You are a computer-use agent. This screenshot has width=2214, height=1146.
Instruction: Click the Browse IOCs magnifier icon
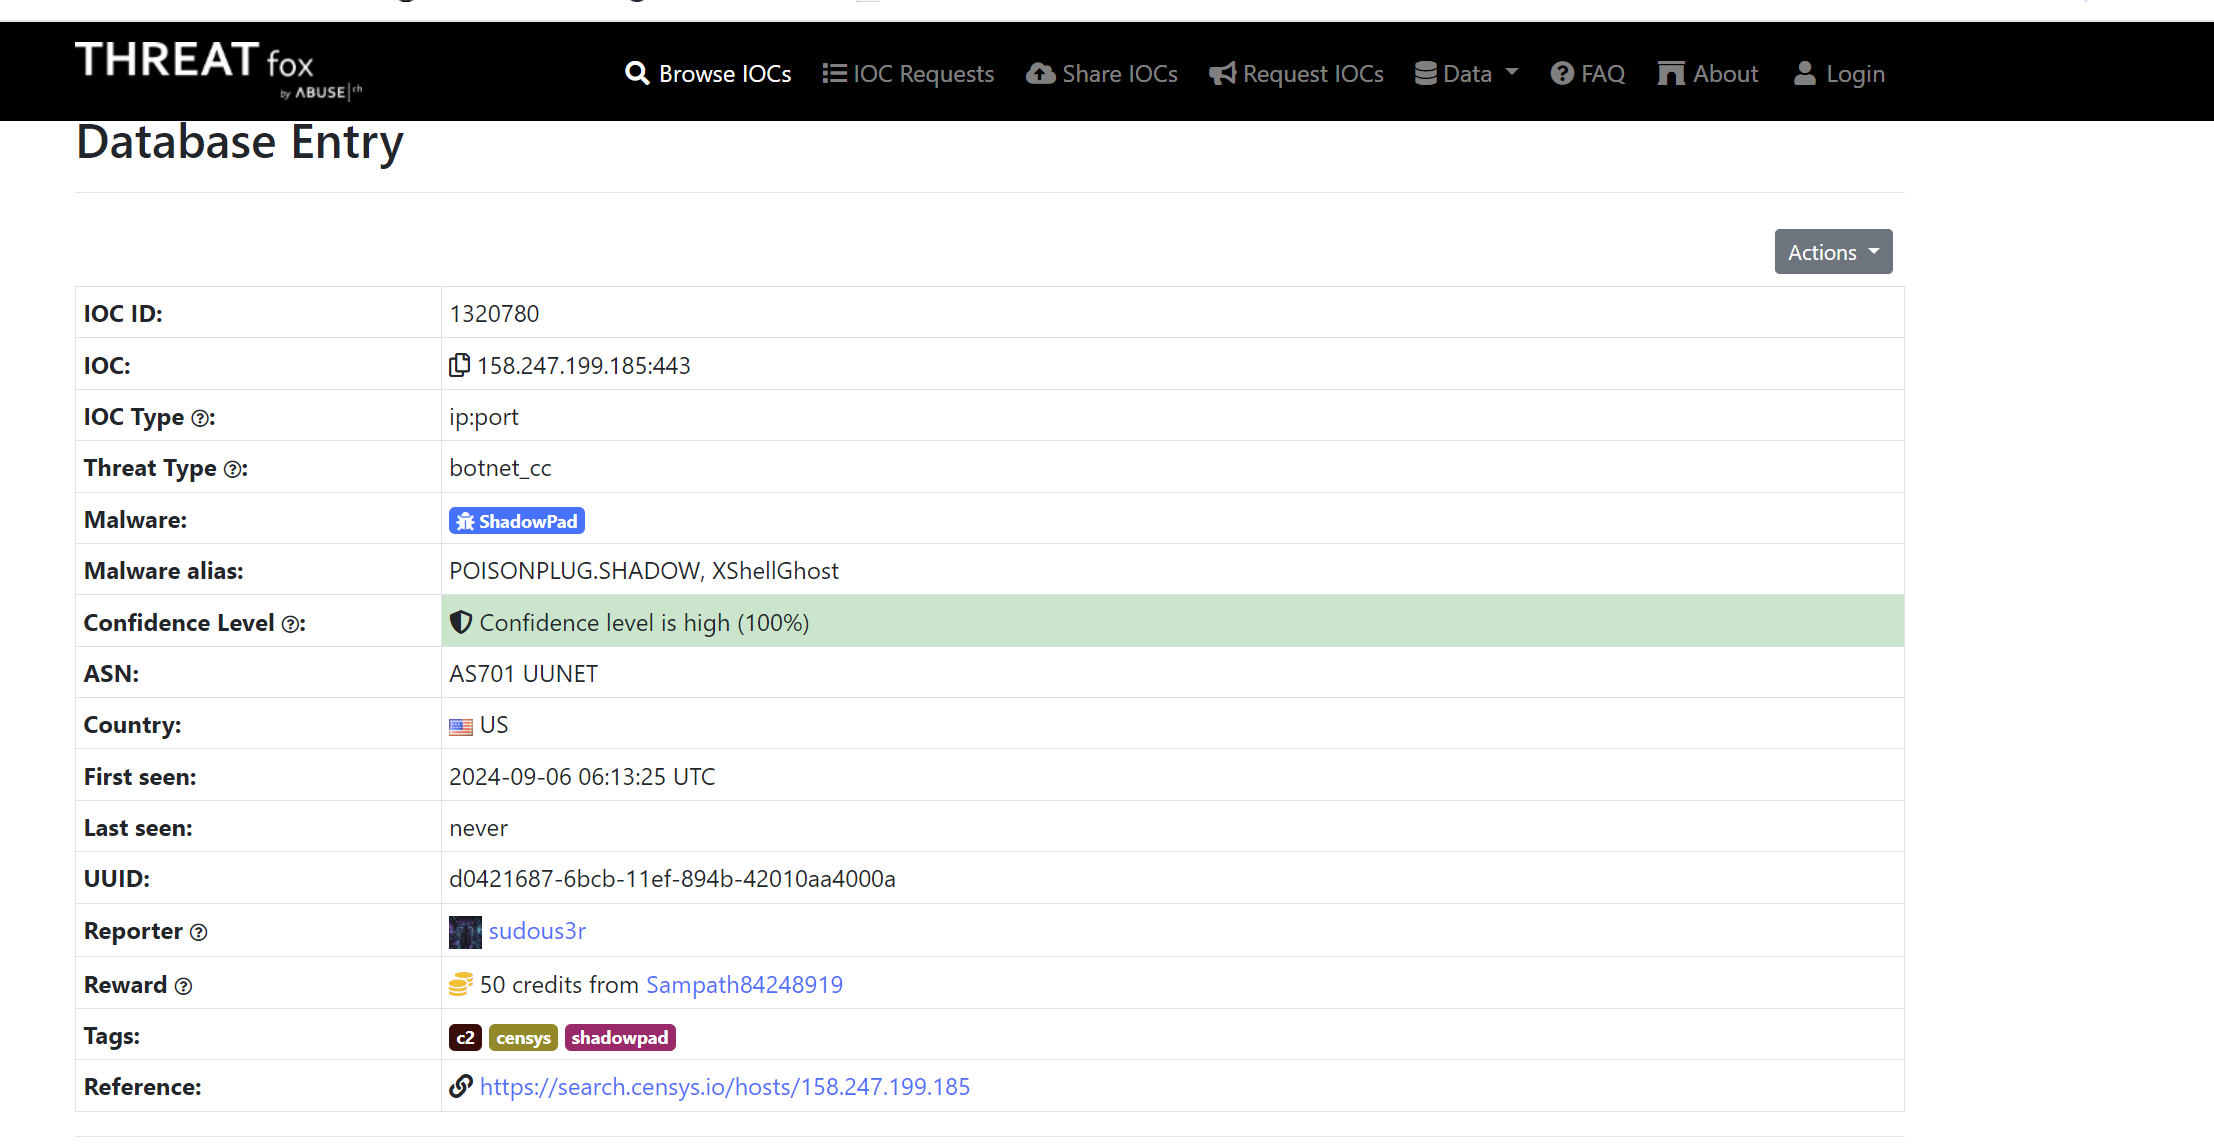[x=637, y=74]
